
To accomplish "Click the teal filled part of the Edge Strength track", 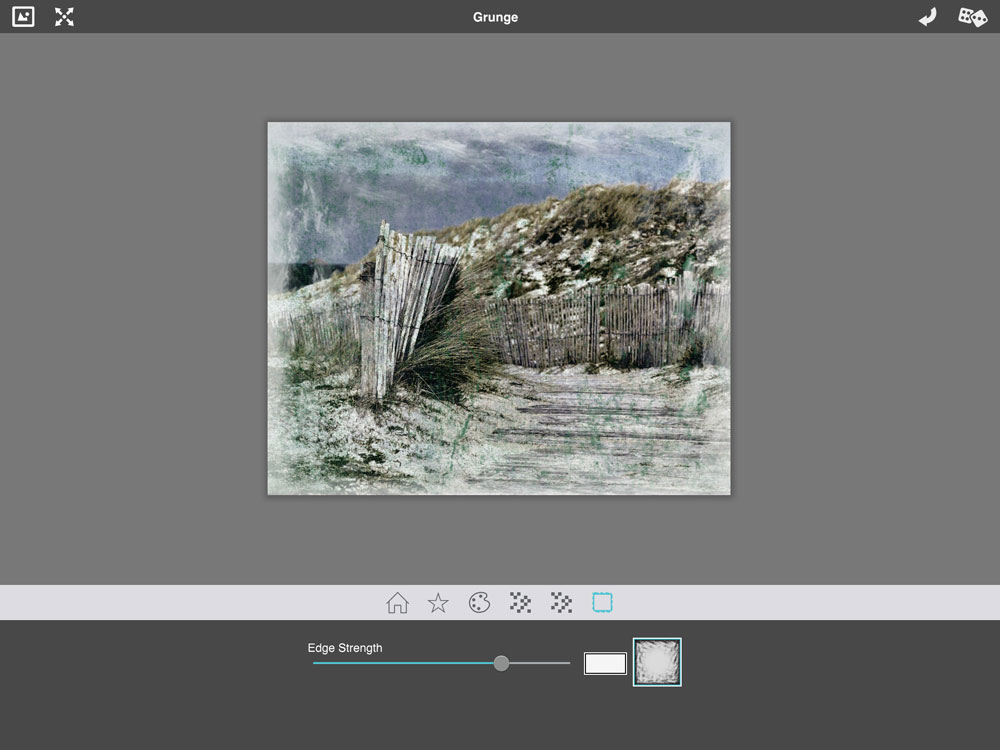I will click(x=400, y=663).
